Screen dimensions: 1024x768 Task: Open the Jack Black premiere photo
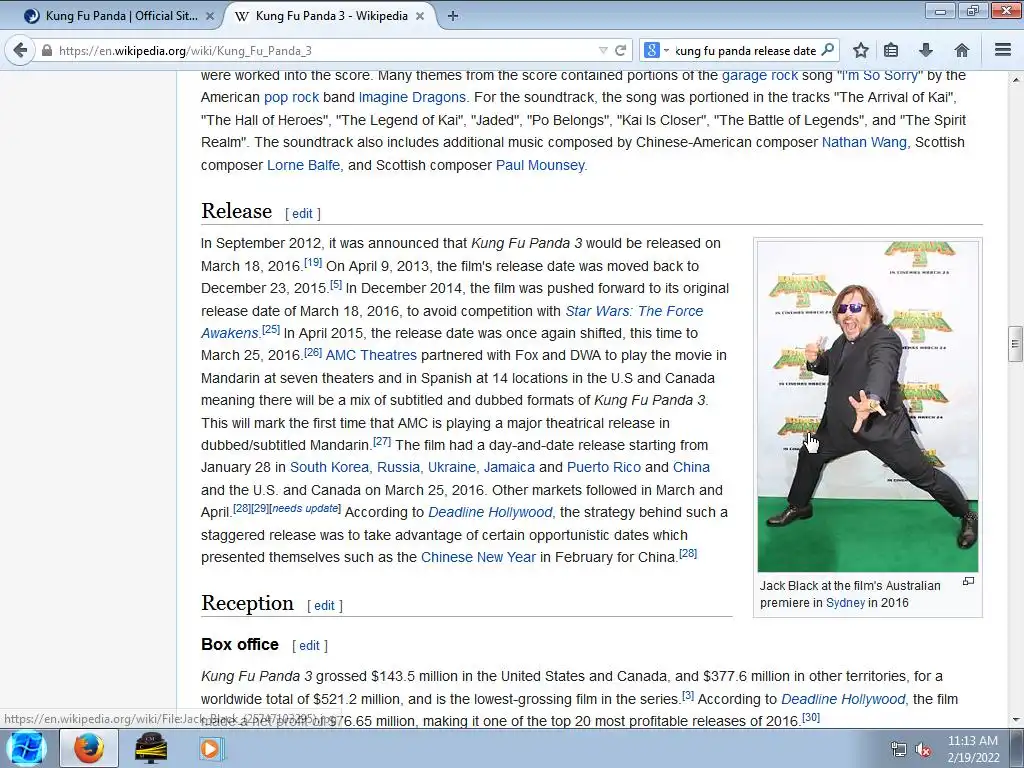click(867, 407)
